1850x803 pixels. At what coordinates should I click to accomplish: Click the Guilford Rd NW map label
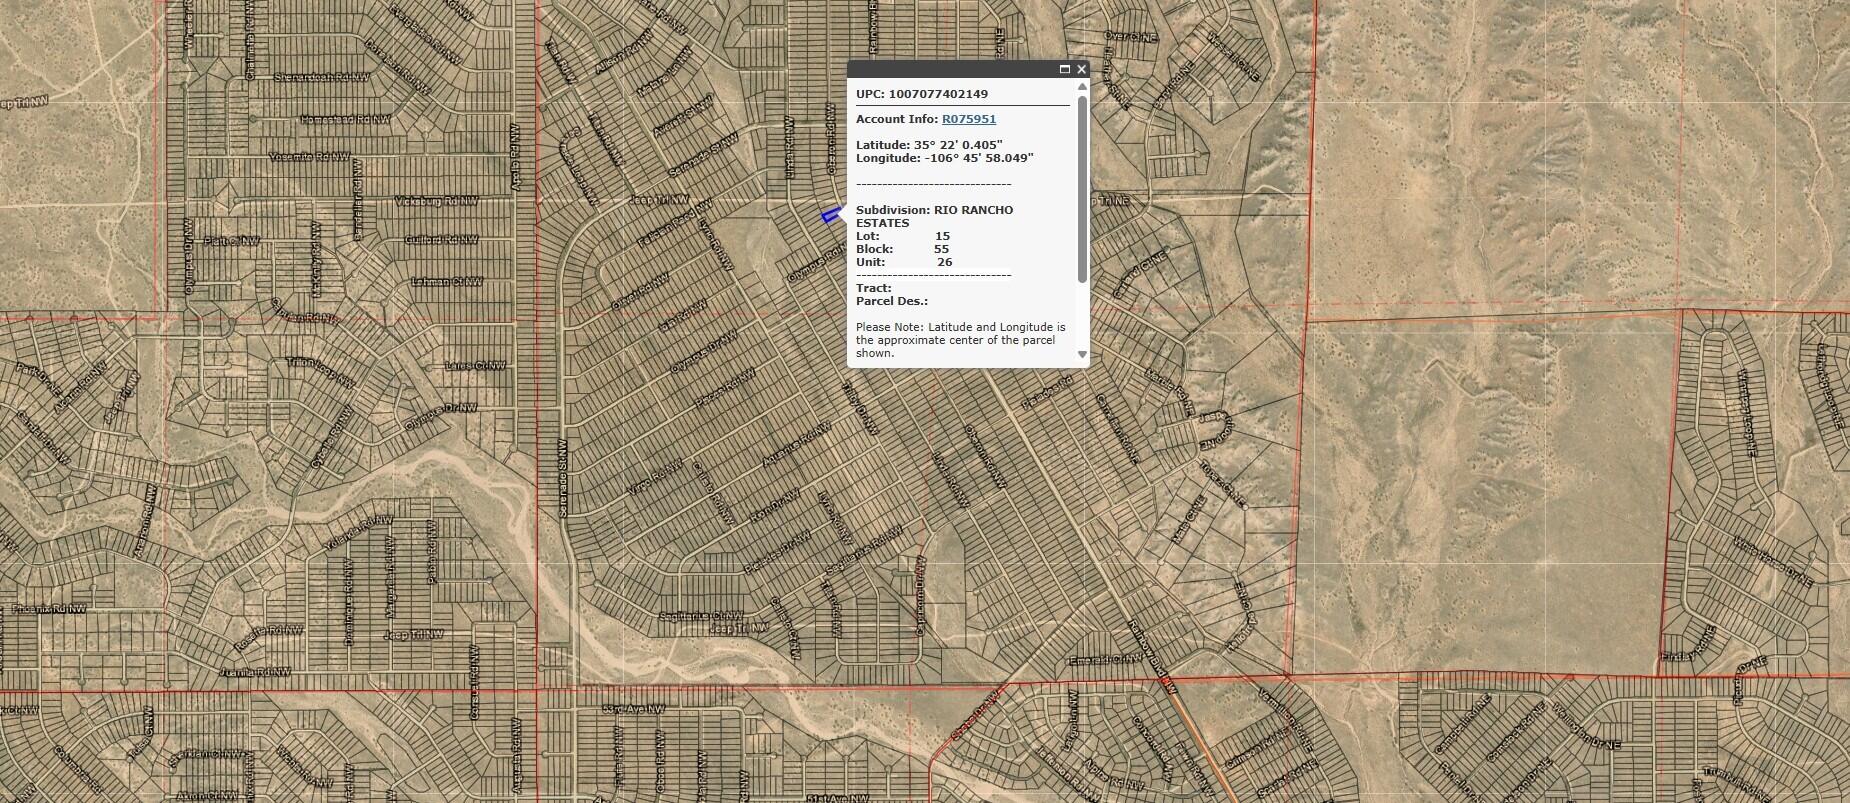pyautogui.click(x=441, y=240)
